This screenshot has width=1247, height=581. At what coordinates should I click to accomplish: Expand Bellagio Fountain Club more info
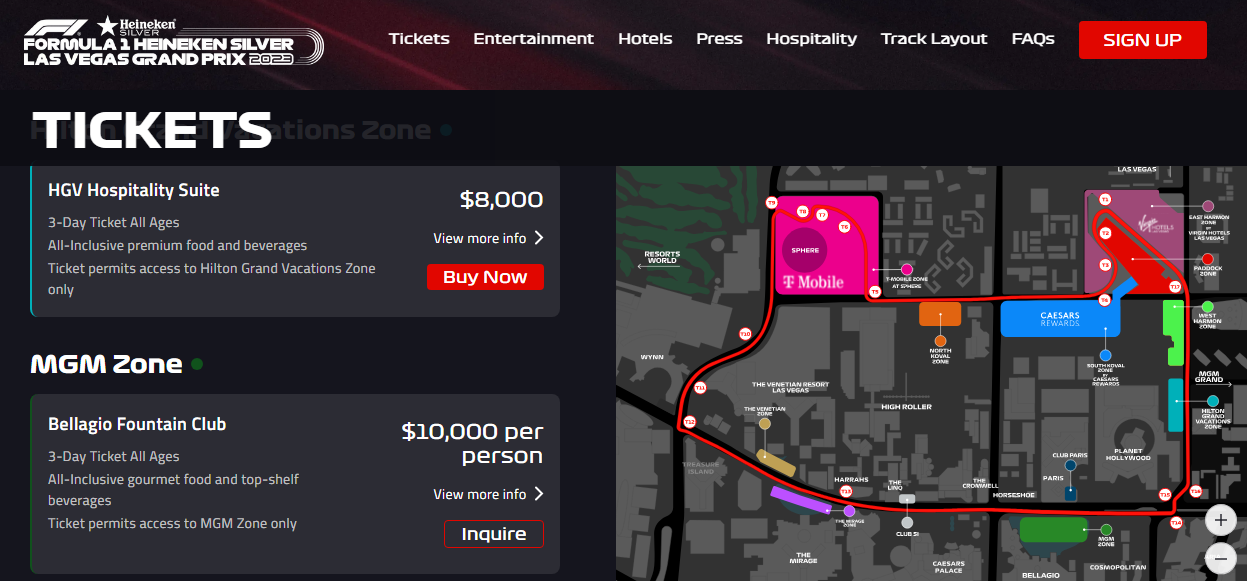point(488,494)
